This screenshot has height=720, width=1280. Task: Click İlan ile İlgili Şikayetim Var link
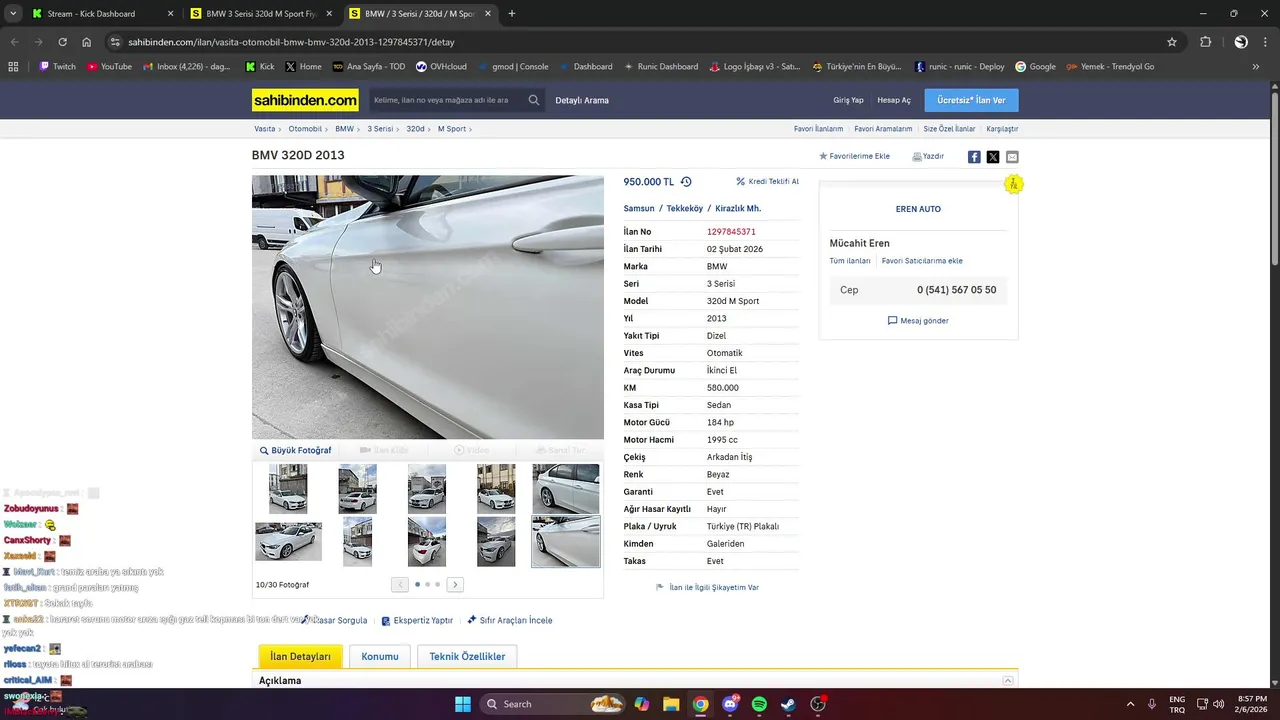pyautogui.click(x=707, y=587)
